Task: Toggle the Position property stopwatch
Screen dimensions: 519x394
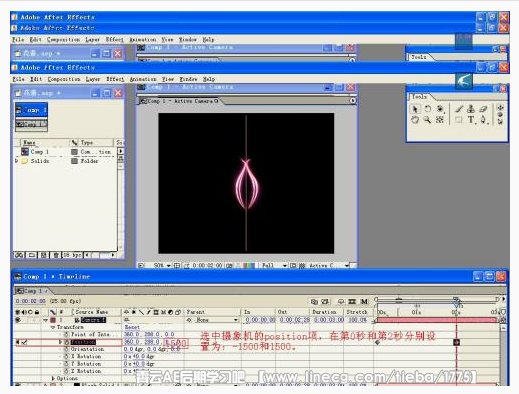Action: pos(66,342)
